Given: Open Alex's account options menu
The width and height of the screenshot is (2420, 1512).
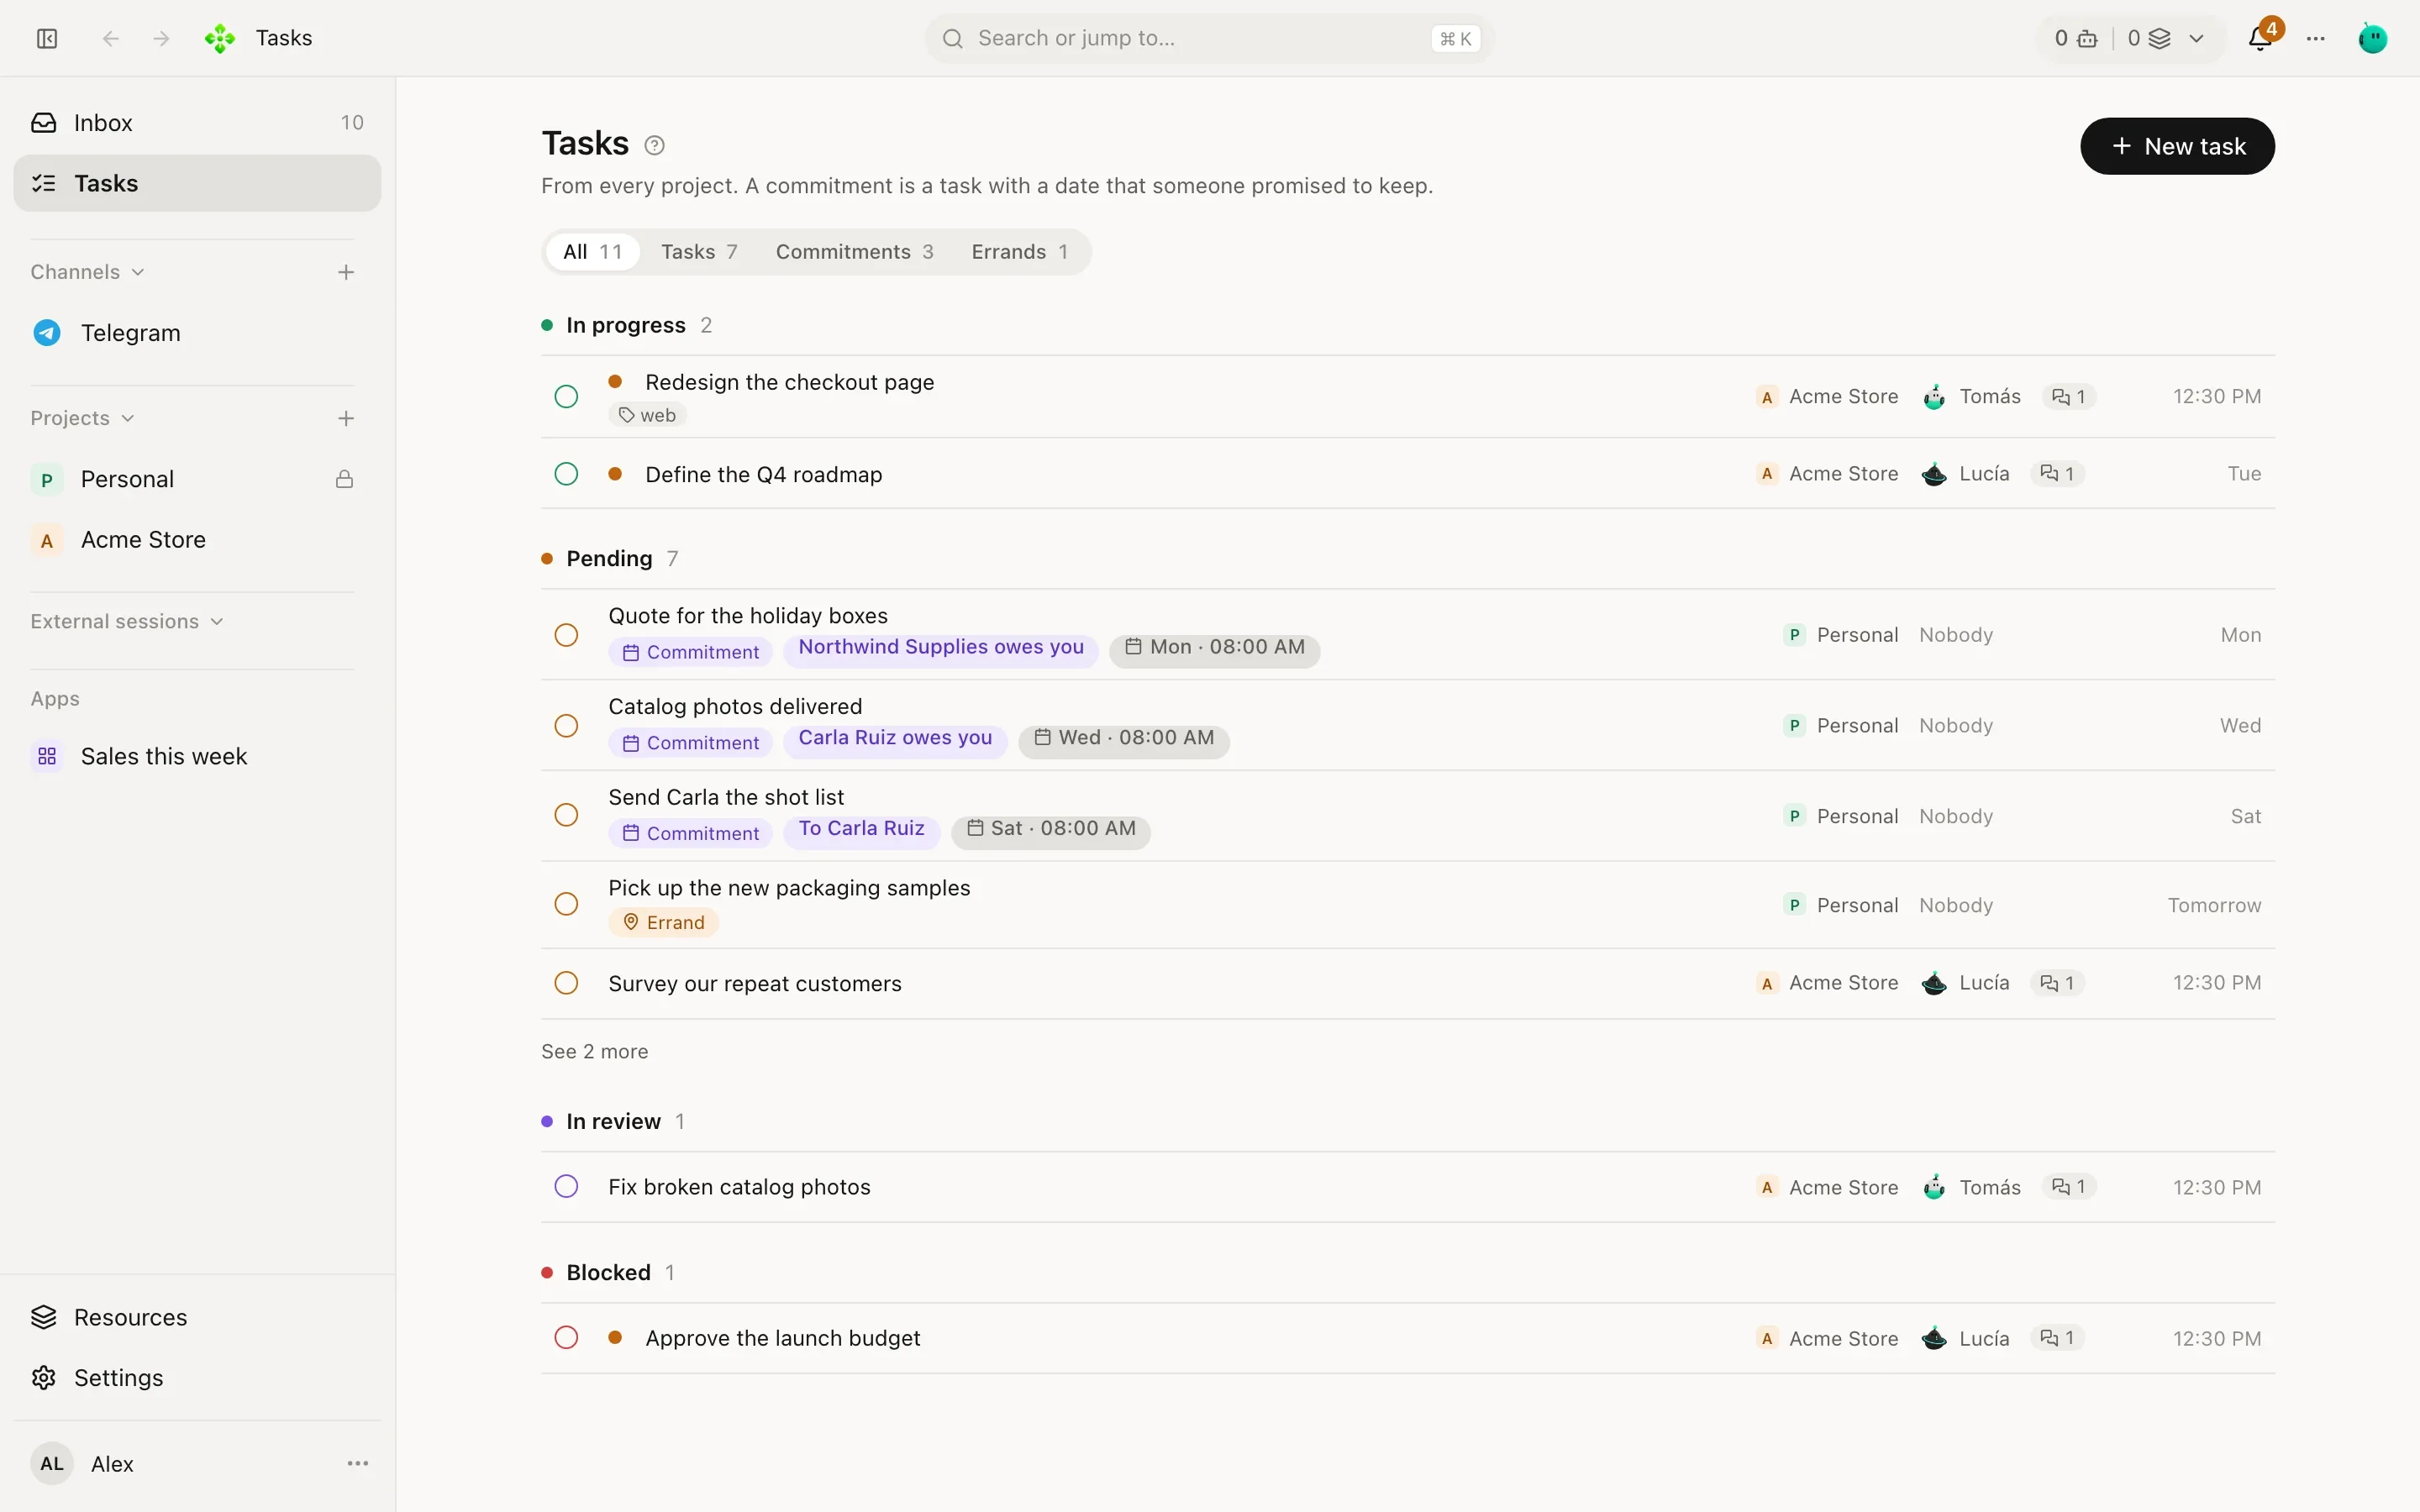Looking at the screenshot, I should [x=358, y=1463].
